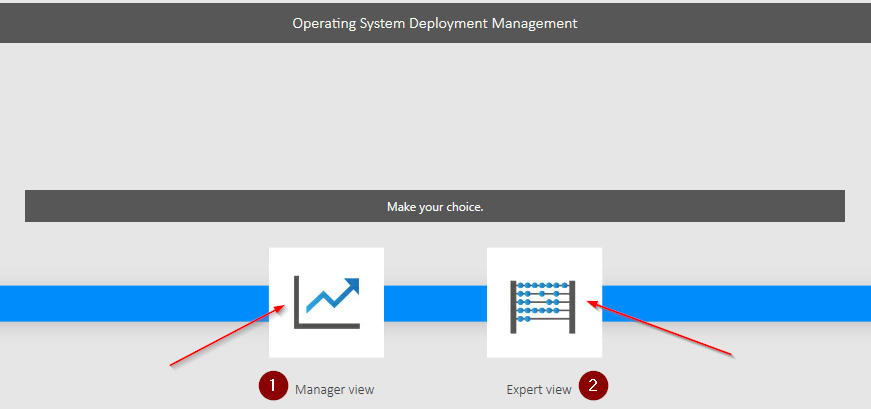Screen dimensions: 871x409
Task: Open the Manager view chart icon
Action: point(326,302)
